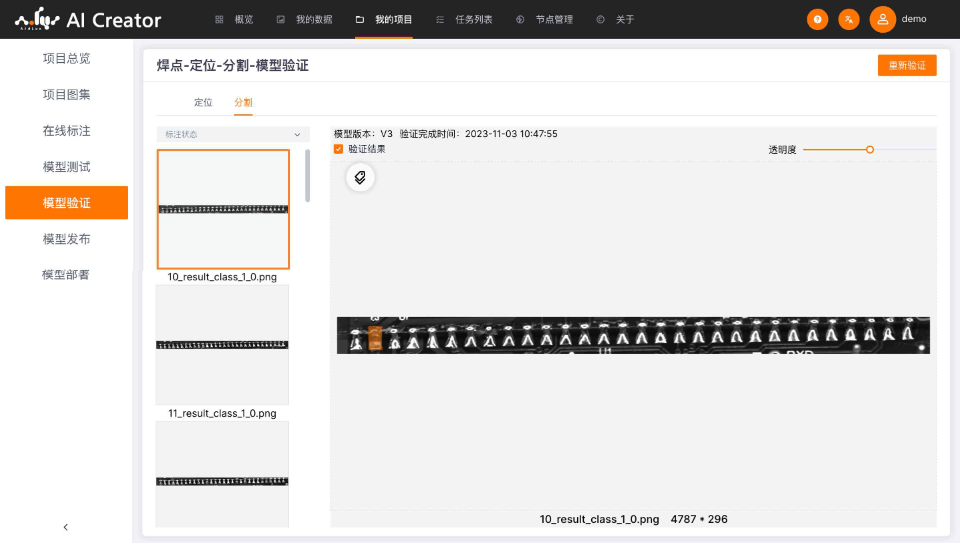The width and height of the screenshot is (960, 543).
Task: Open the 标注状态 dropdown filter
Action: [232, 134]
